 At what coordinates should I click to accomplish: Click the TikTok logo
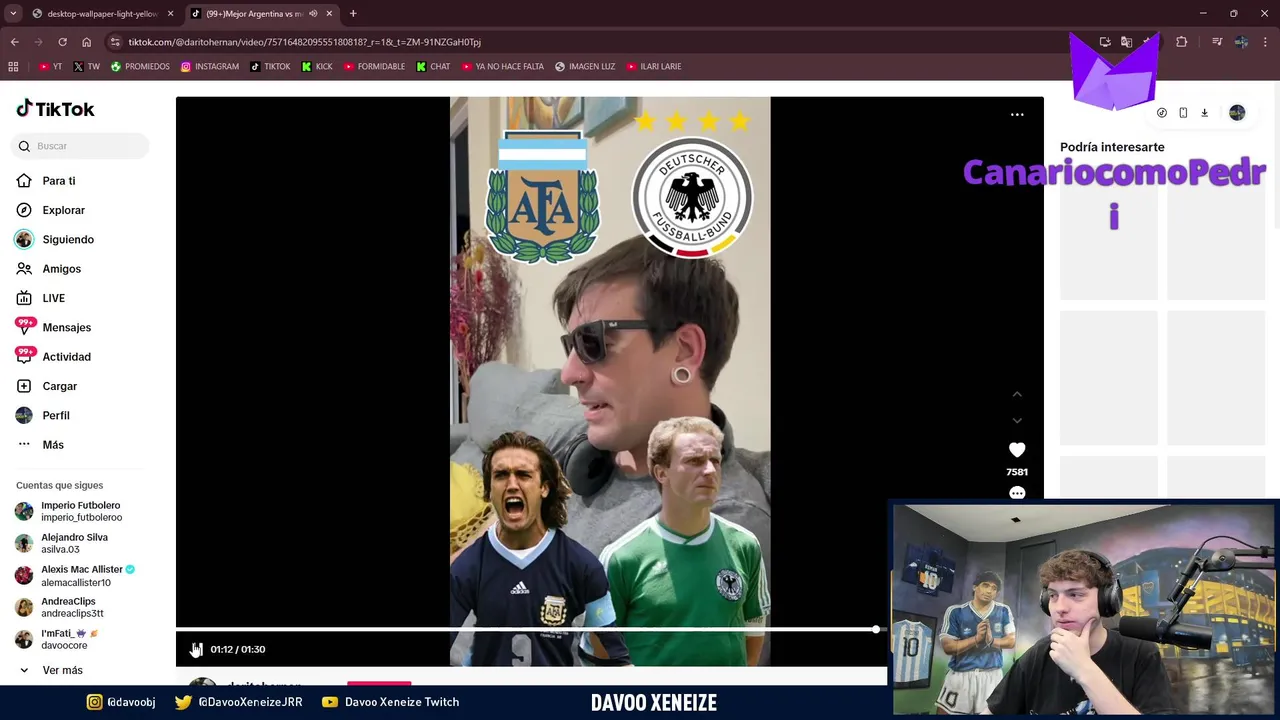[x=56, y=109]
